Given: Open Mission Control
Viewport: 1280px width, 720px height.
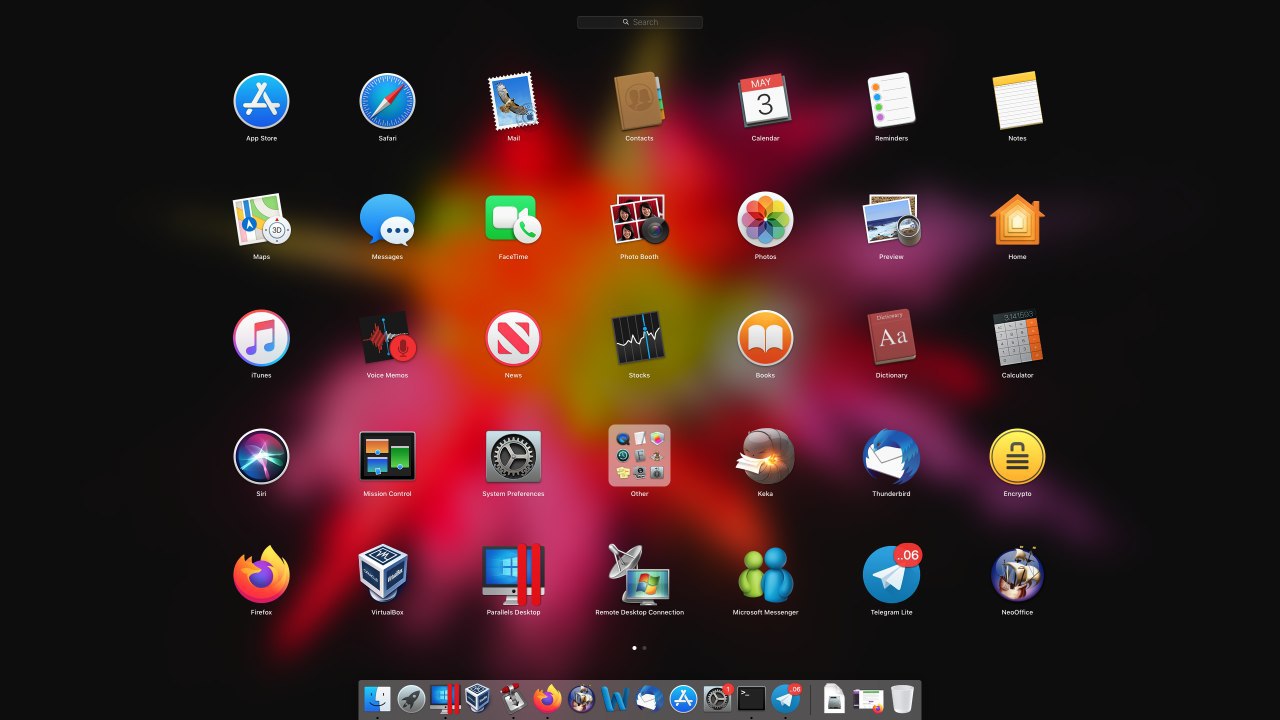Looking at the screenshot, I should pyautogui.click(x=387, y=456).
